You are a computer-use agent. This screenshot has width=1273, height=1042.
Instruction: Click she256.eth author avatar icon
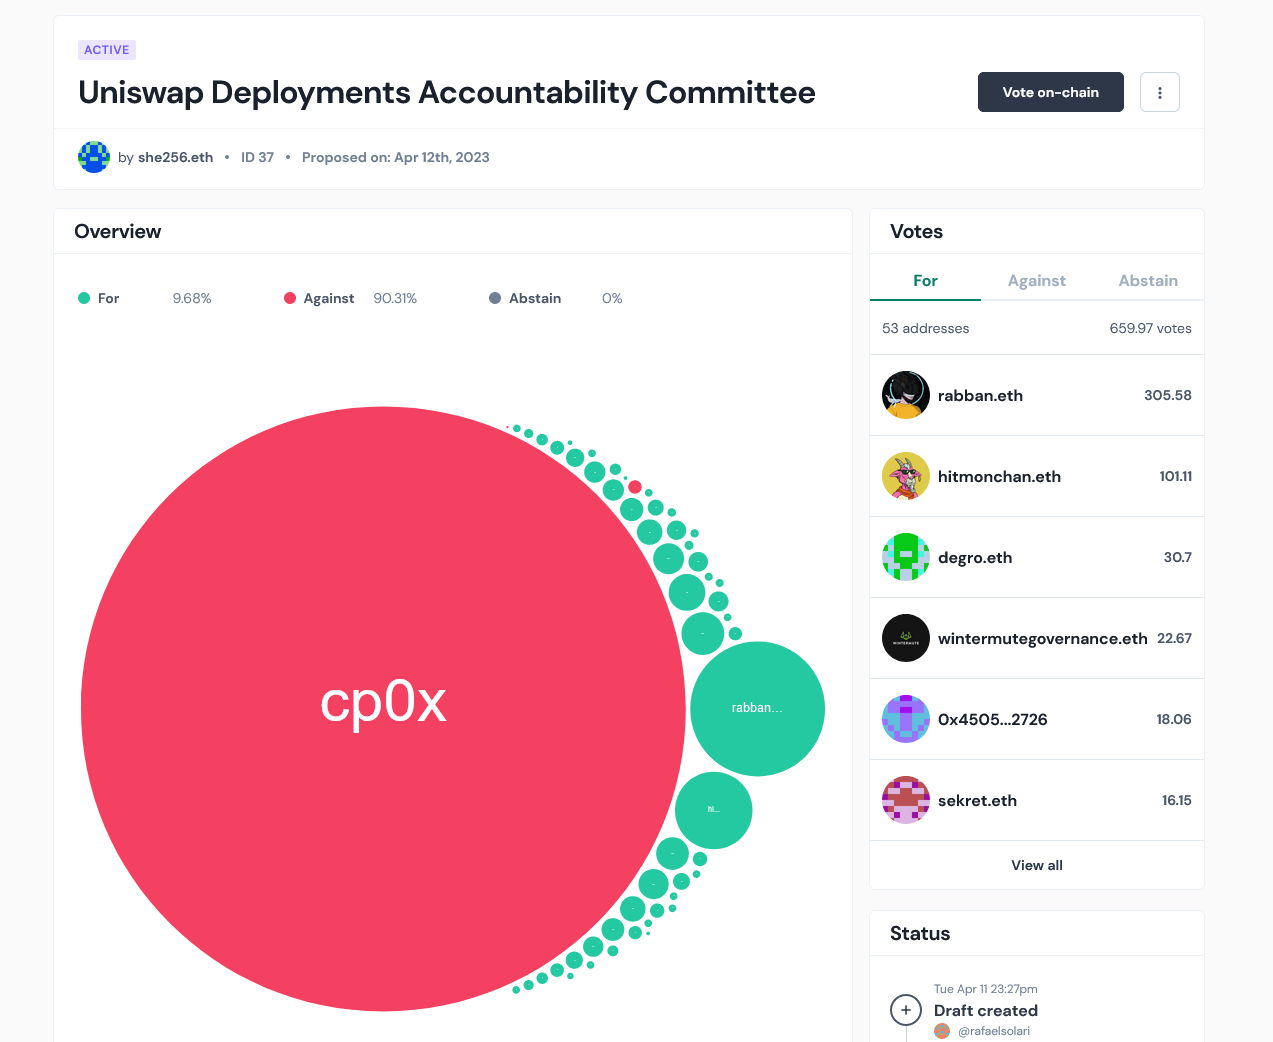(x=94, y=157)
